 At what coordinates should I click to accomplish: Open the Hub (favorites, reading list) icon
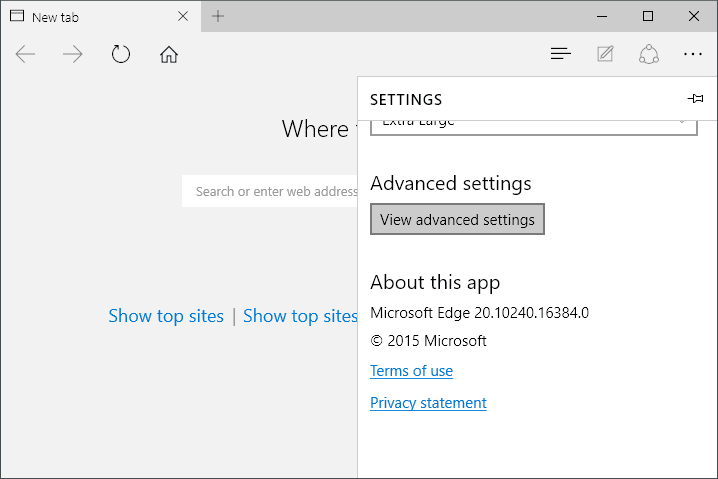point(560,54)
